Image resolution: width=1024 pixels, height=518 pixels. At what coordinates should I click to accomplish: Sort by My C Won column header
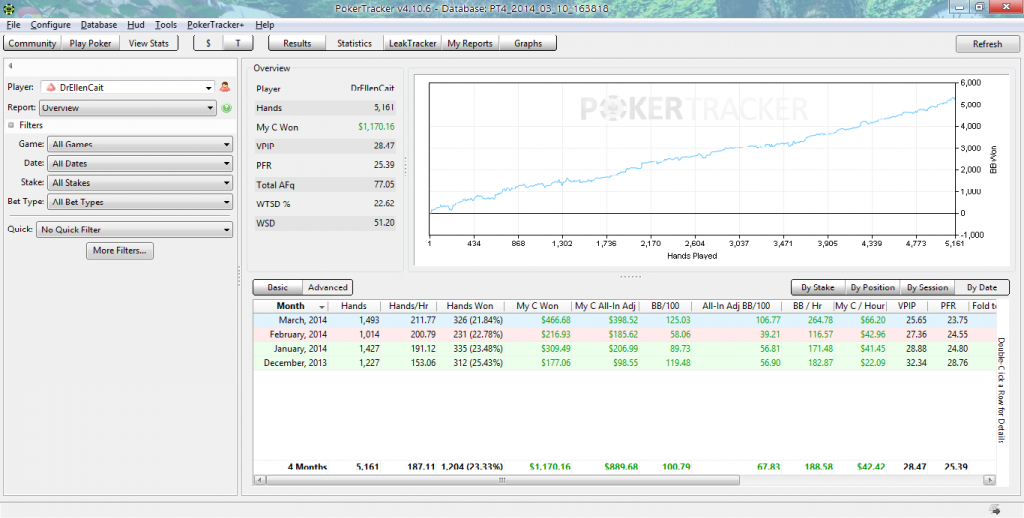tap(537, 306)
